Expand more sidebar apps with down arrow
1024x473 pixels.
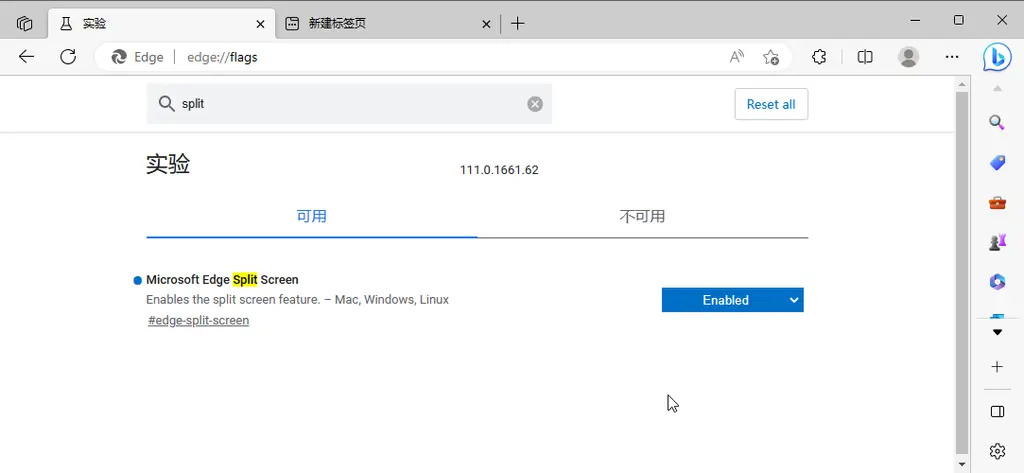996,331
